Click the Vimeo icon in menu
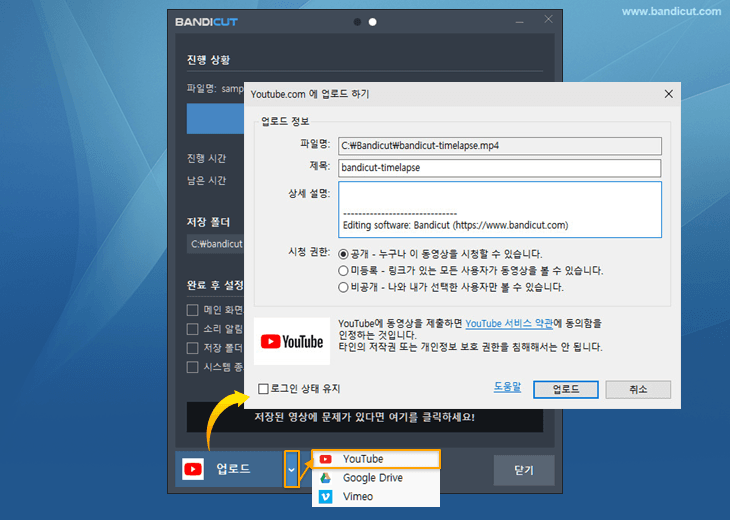 pos(325,497)
